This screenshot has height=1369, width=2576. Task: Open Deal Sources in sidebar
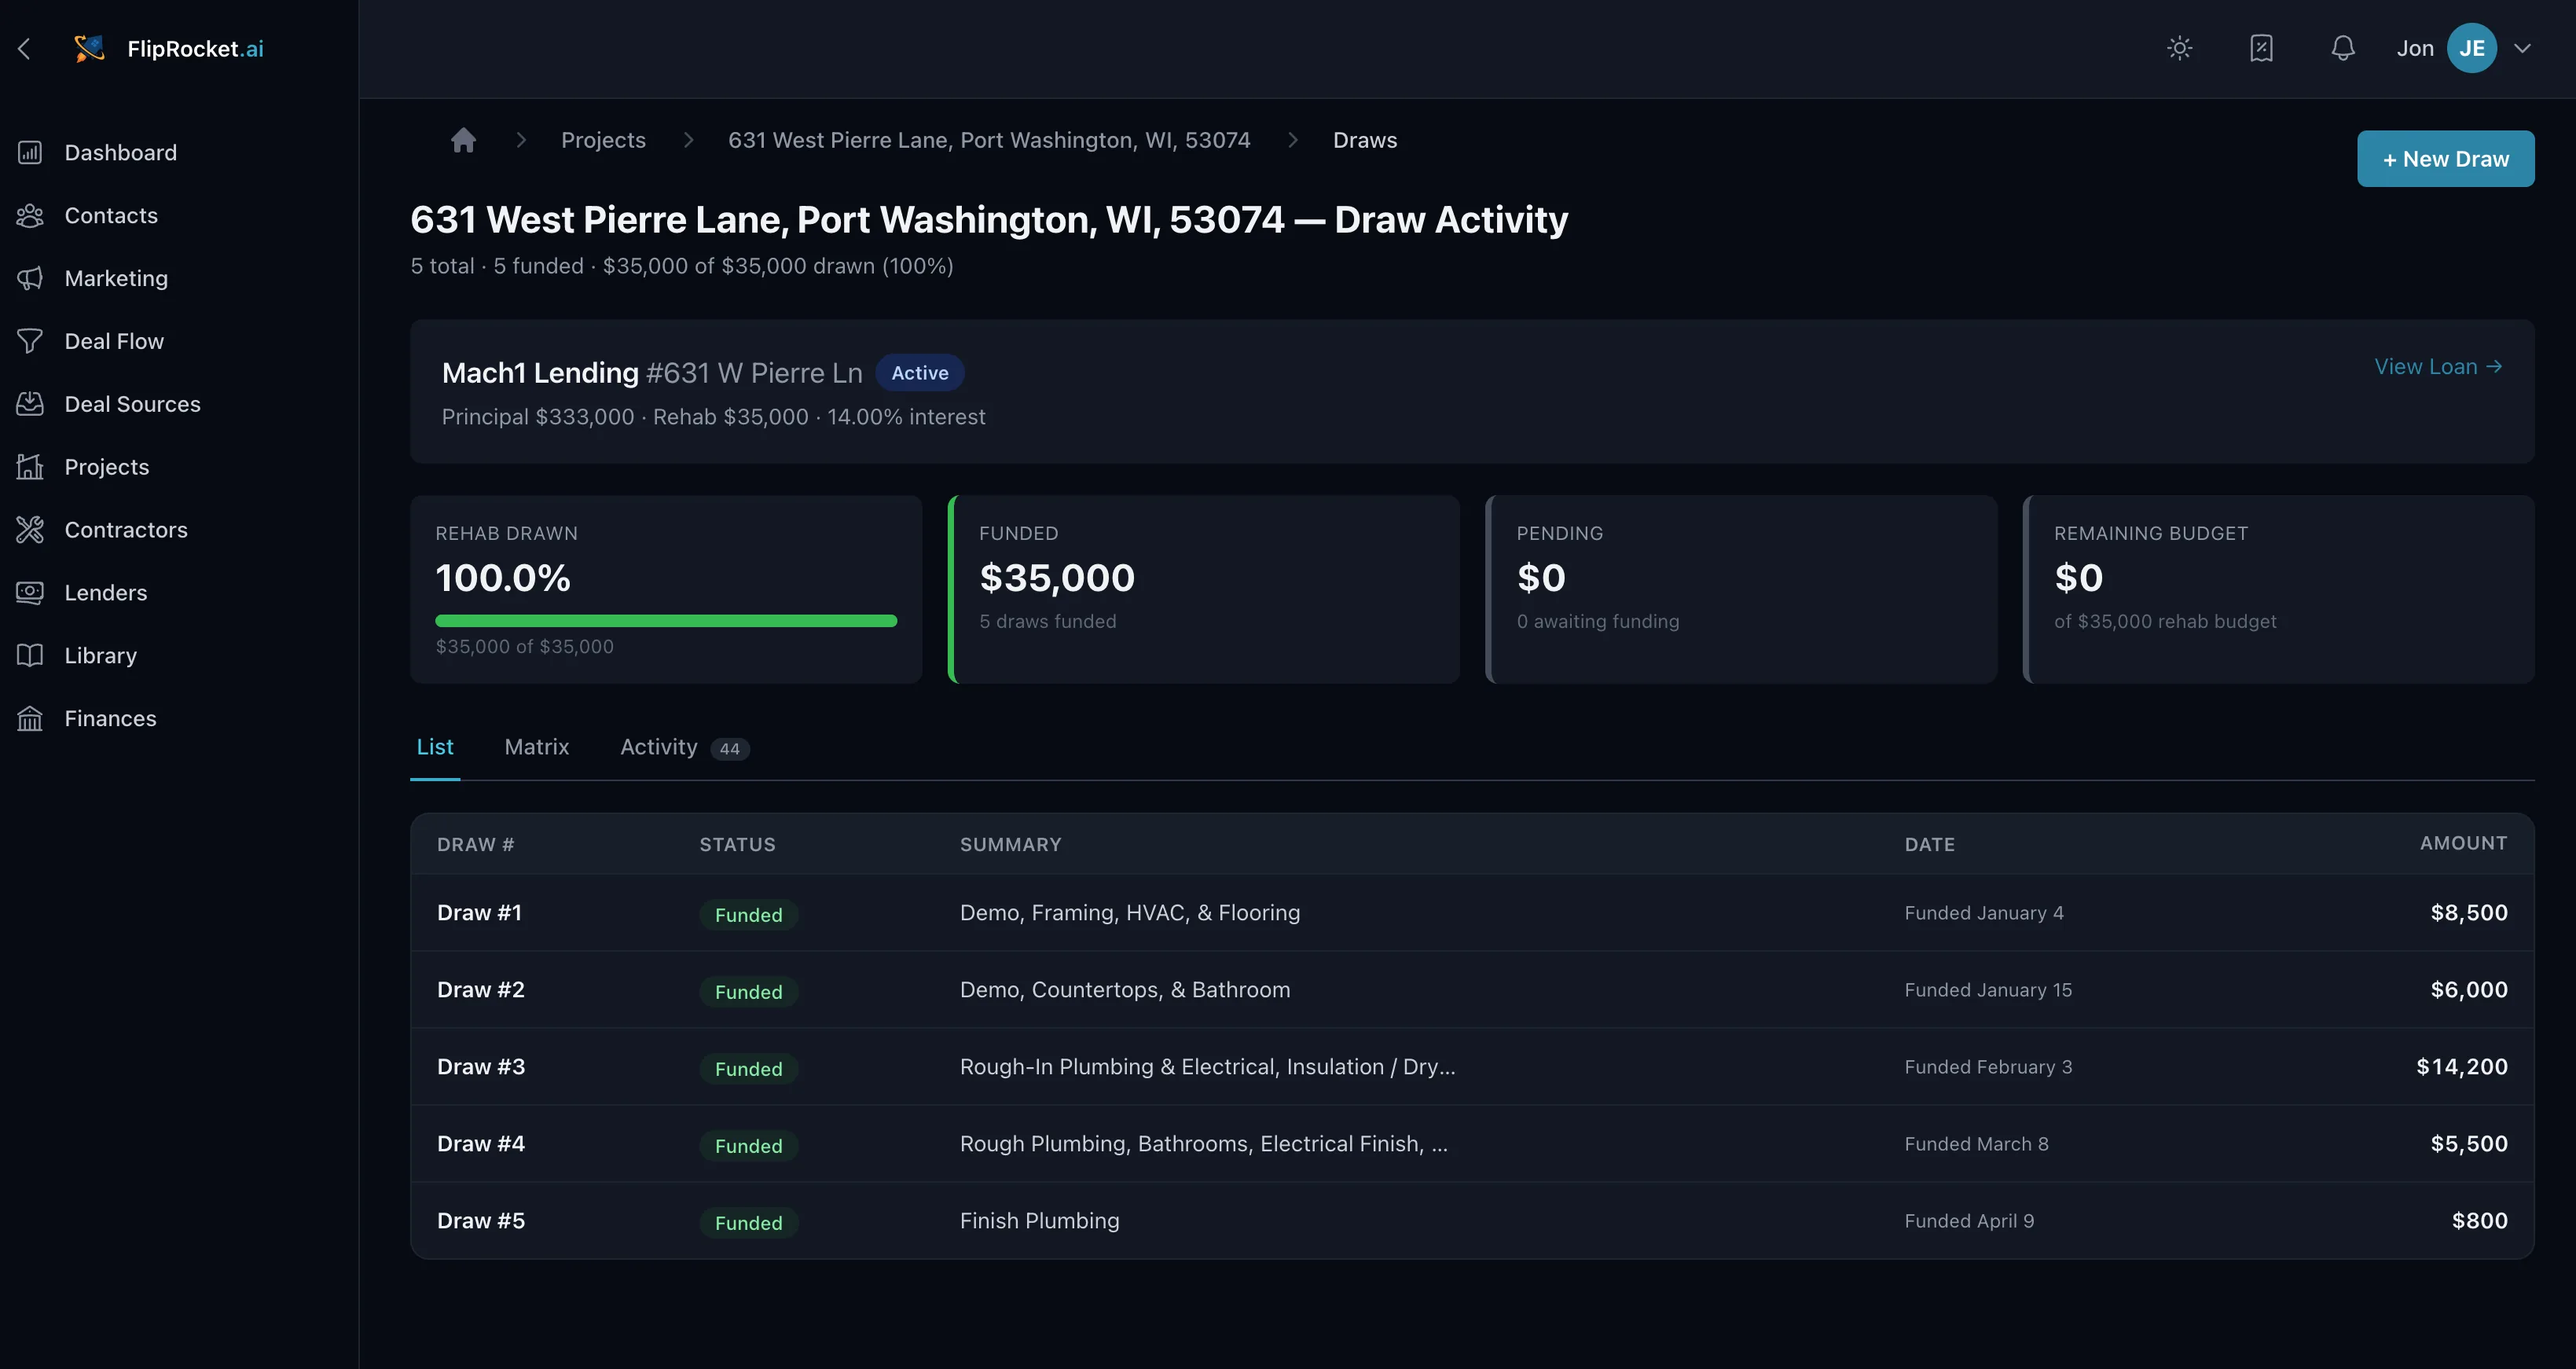132,404
